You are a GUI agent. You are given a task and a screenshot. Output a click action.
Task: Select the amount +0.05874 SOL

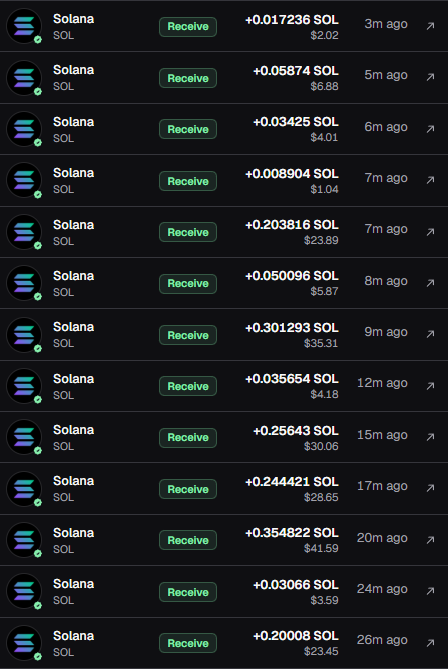pos(296,71)
